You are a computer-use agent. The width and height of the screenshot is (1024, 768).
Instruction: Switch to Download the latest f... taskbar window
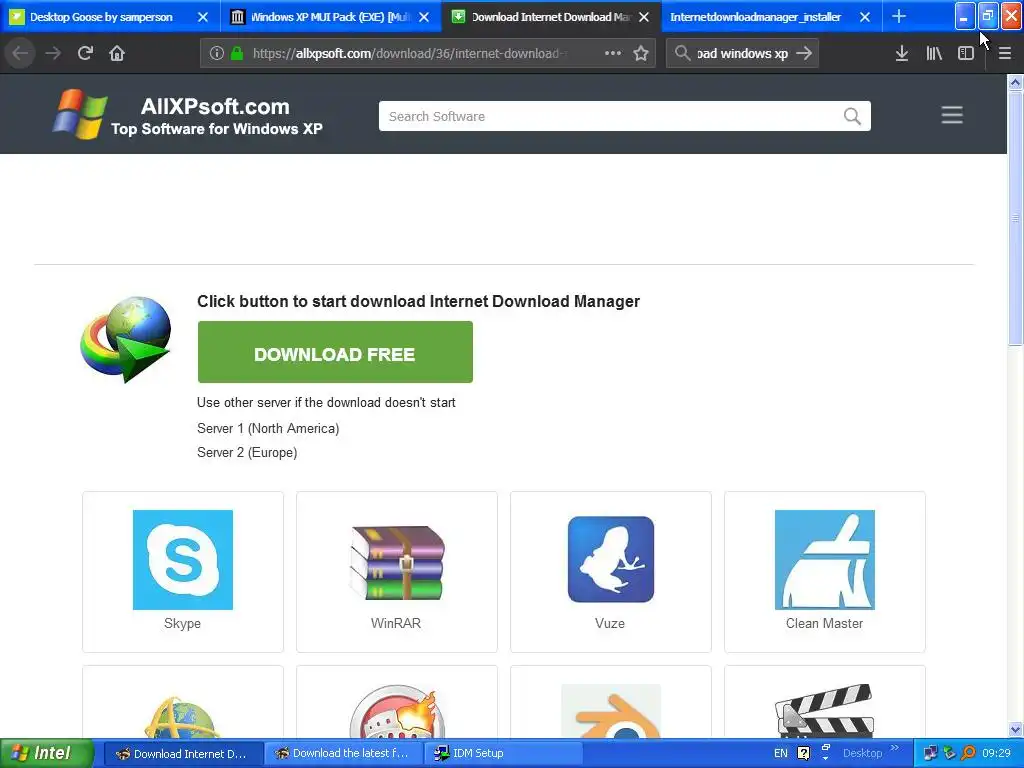coord(344,753)
